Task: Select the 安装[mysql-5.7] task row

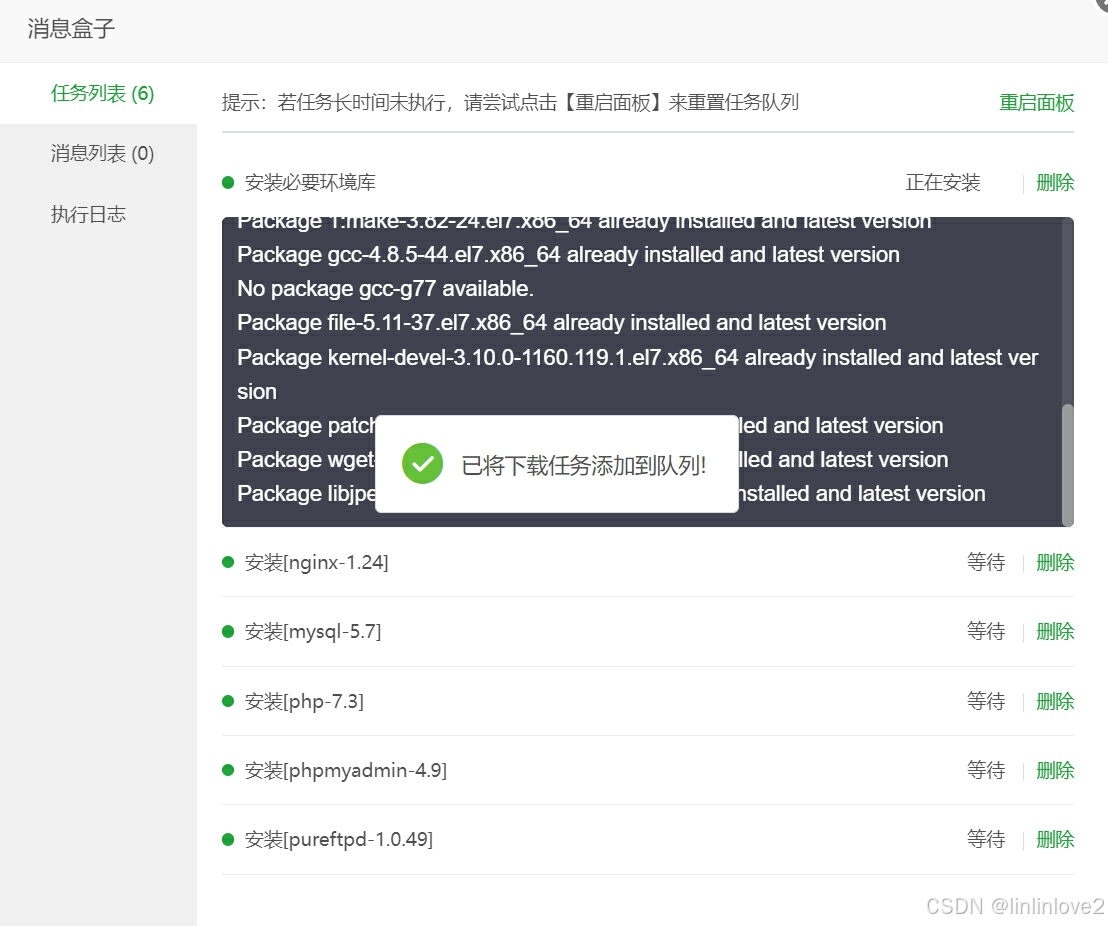Action: [647, 631]
